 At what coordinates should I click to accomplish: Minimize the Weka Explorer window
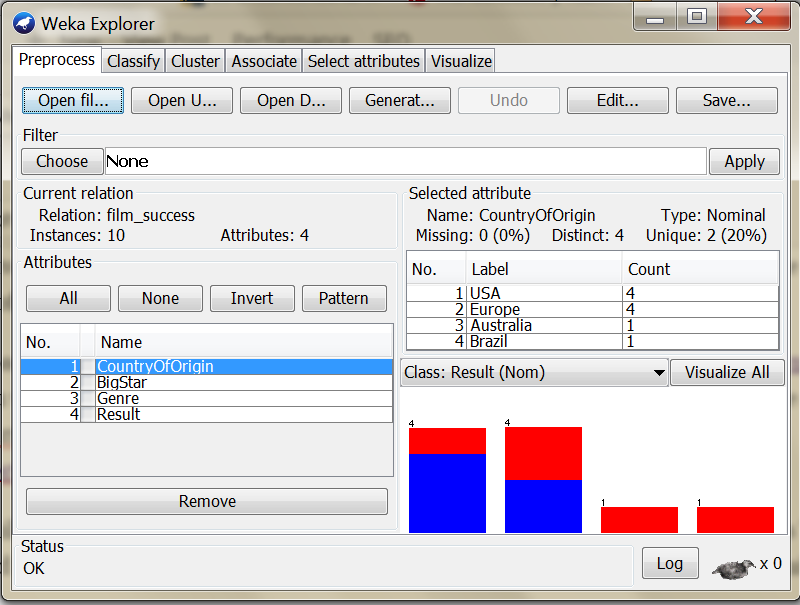click(x=655, y=16)
